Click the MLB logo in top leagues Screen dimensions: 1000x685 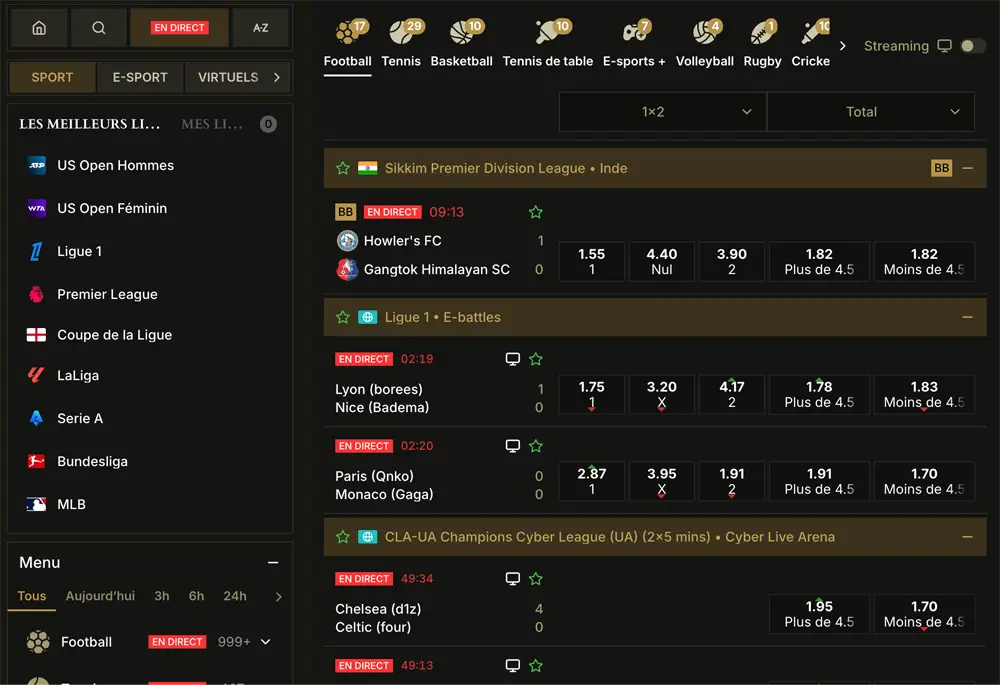pos(36,505)
